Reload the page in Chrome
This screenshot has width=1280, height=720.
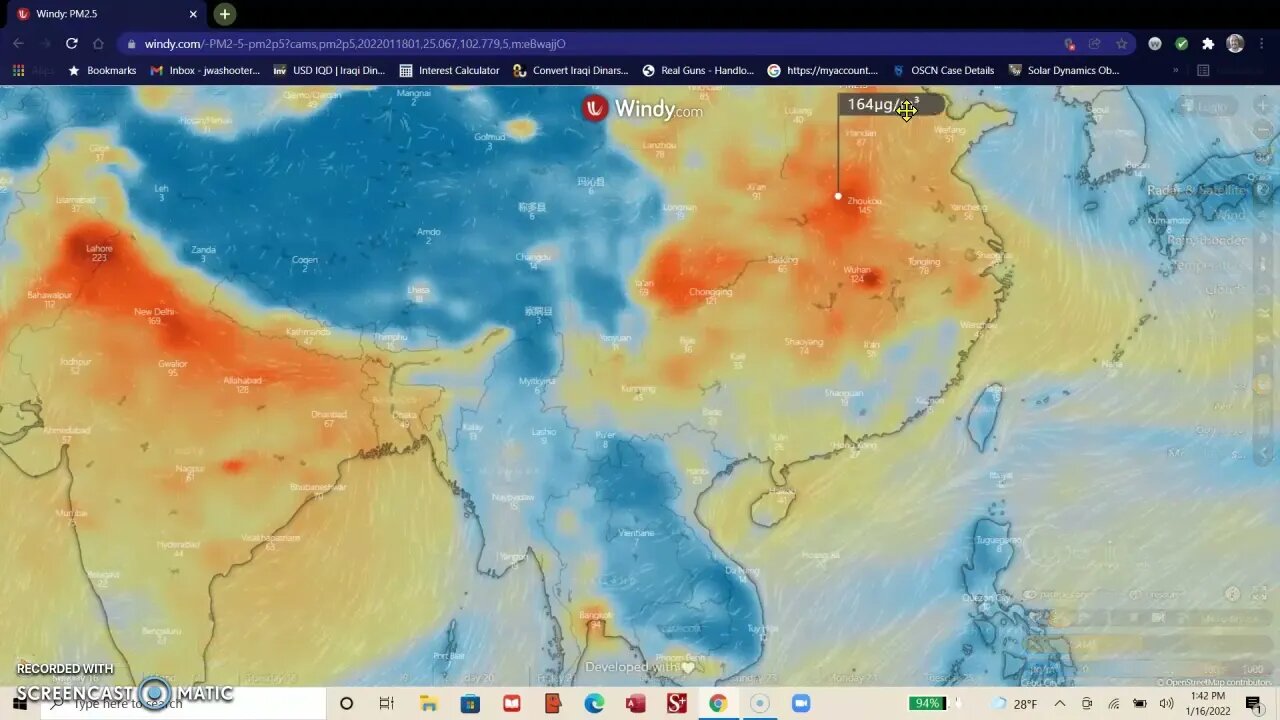click(71, 43)
